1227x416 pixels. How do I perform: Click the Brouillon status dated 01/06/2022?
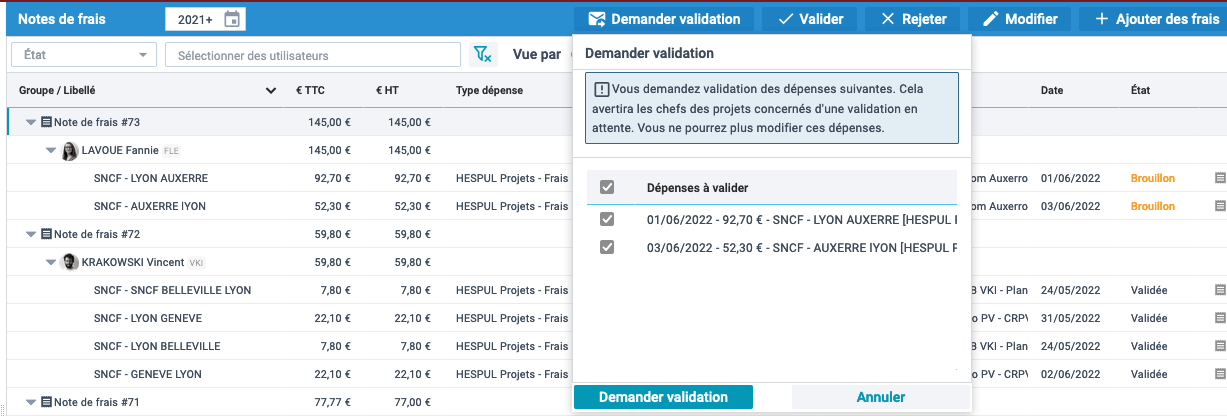pyautogui.click(x=1153, y=178)
